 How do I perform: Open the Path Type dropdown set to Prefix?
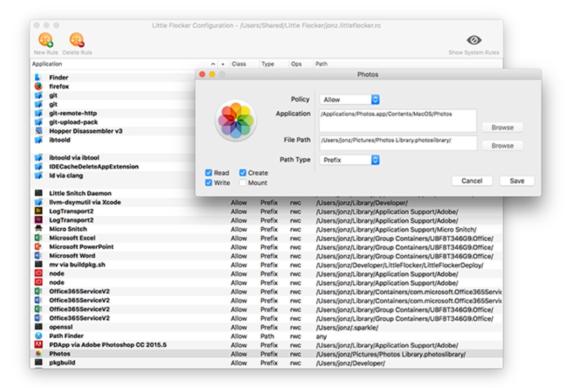(350, 160)
